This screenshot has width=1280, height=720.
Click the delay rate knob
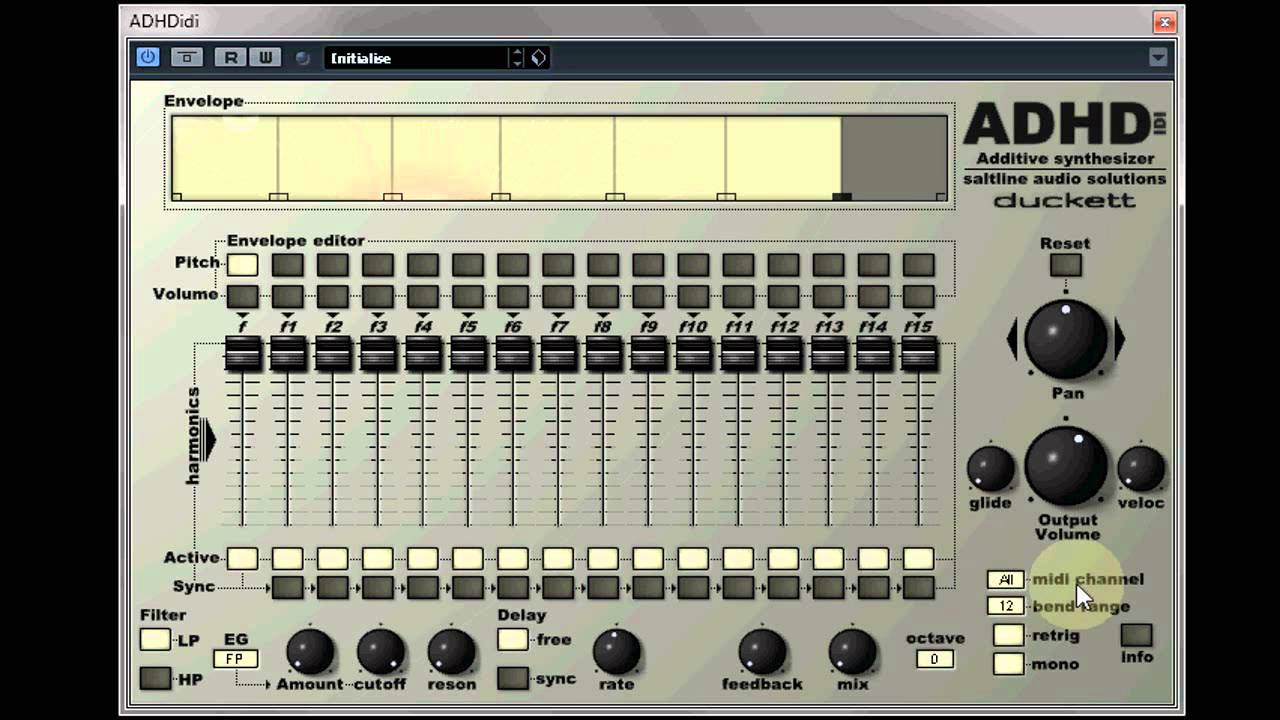(x=617, y=652)
